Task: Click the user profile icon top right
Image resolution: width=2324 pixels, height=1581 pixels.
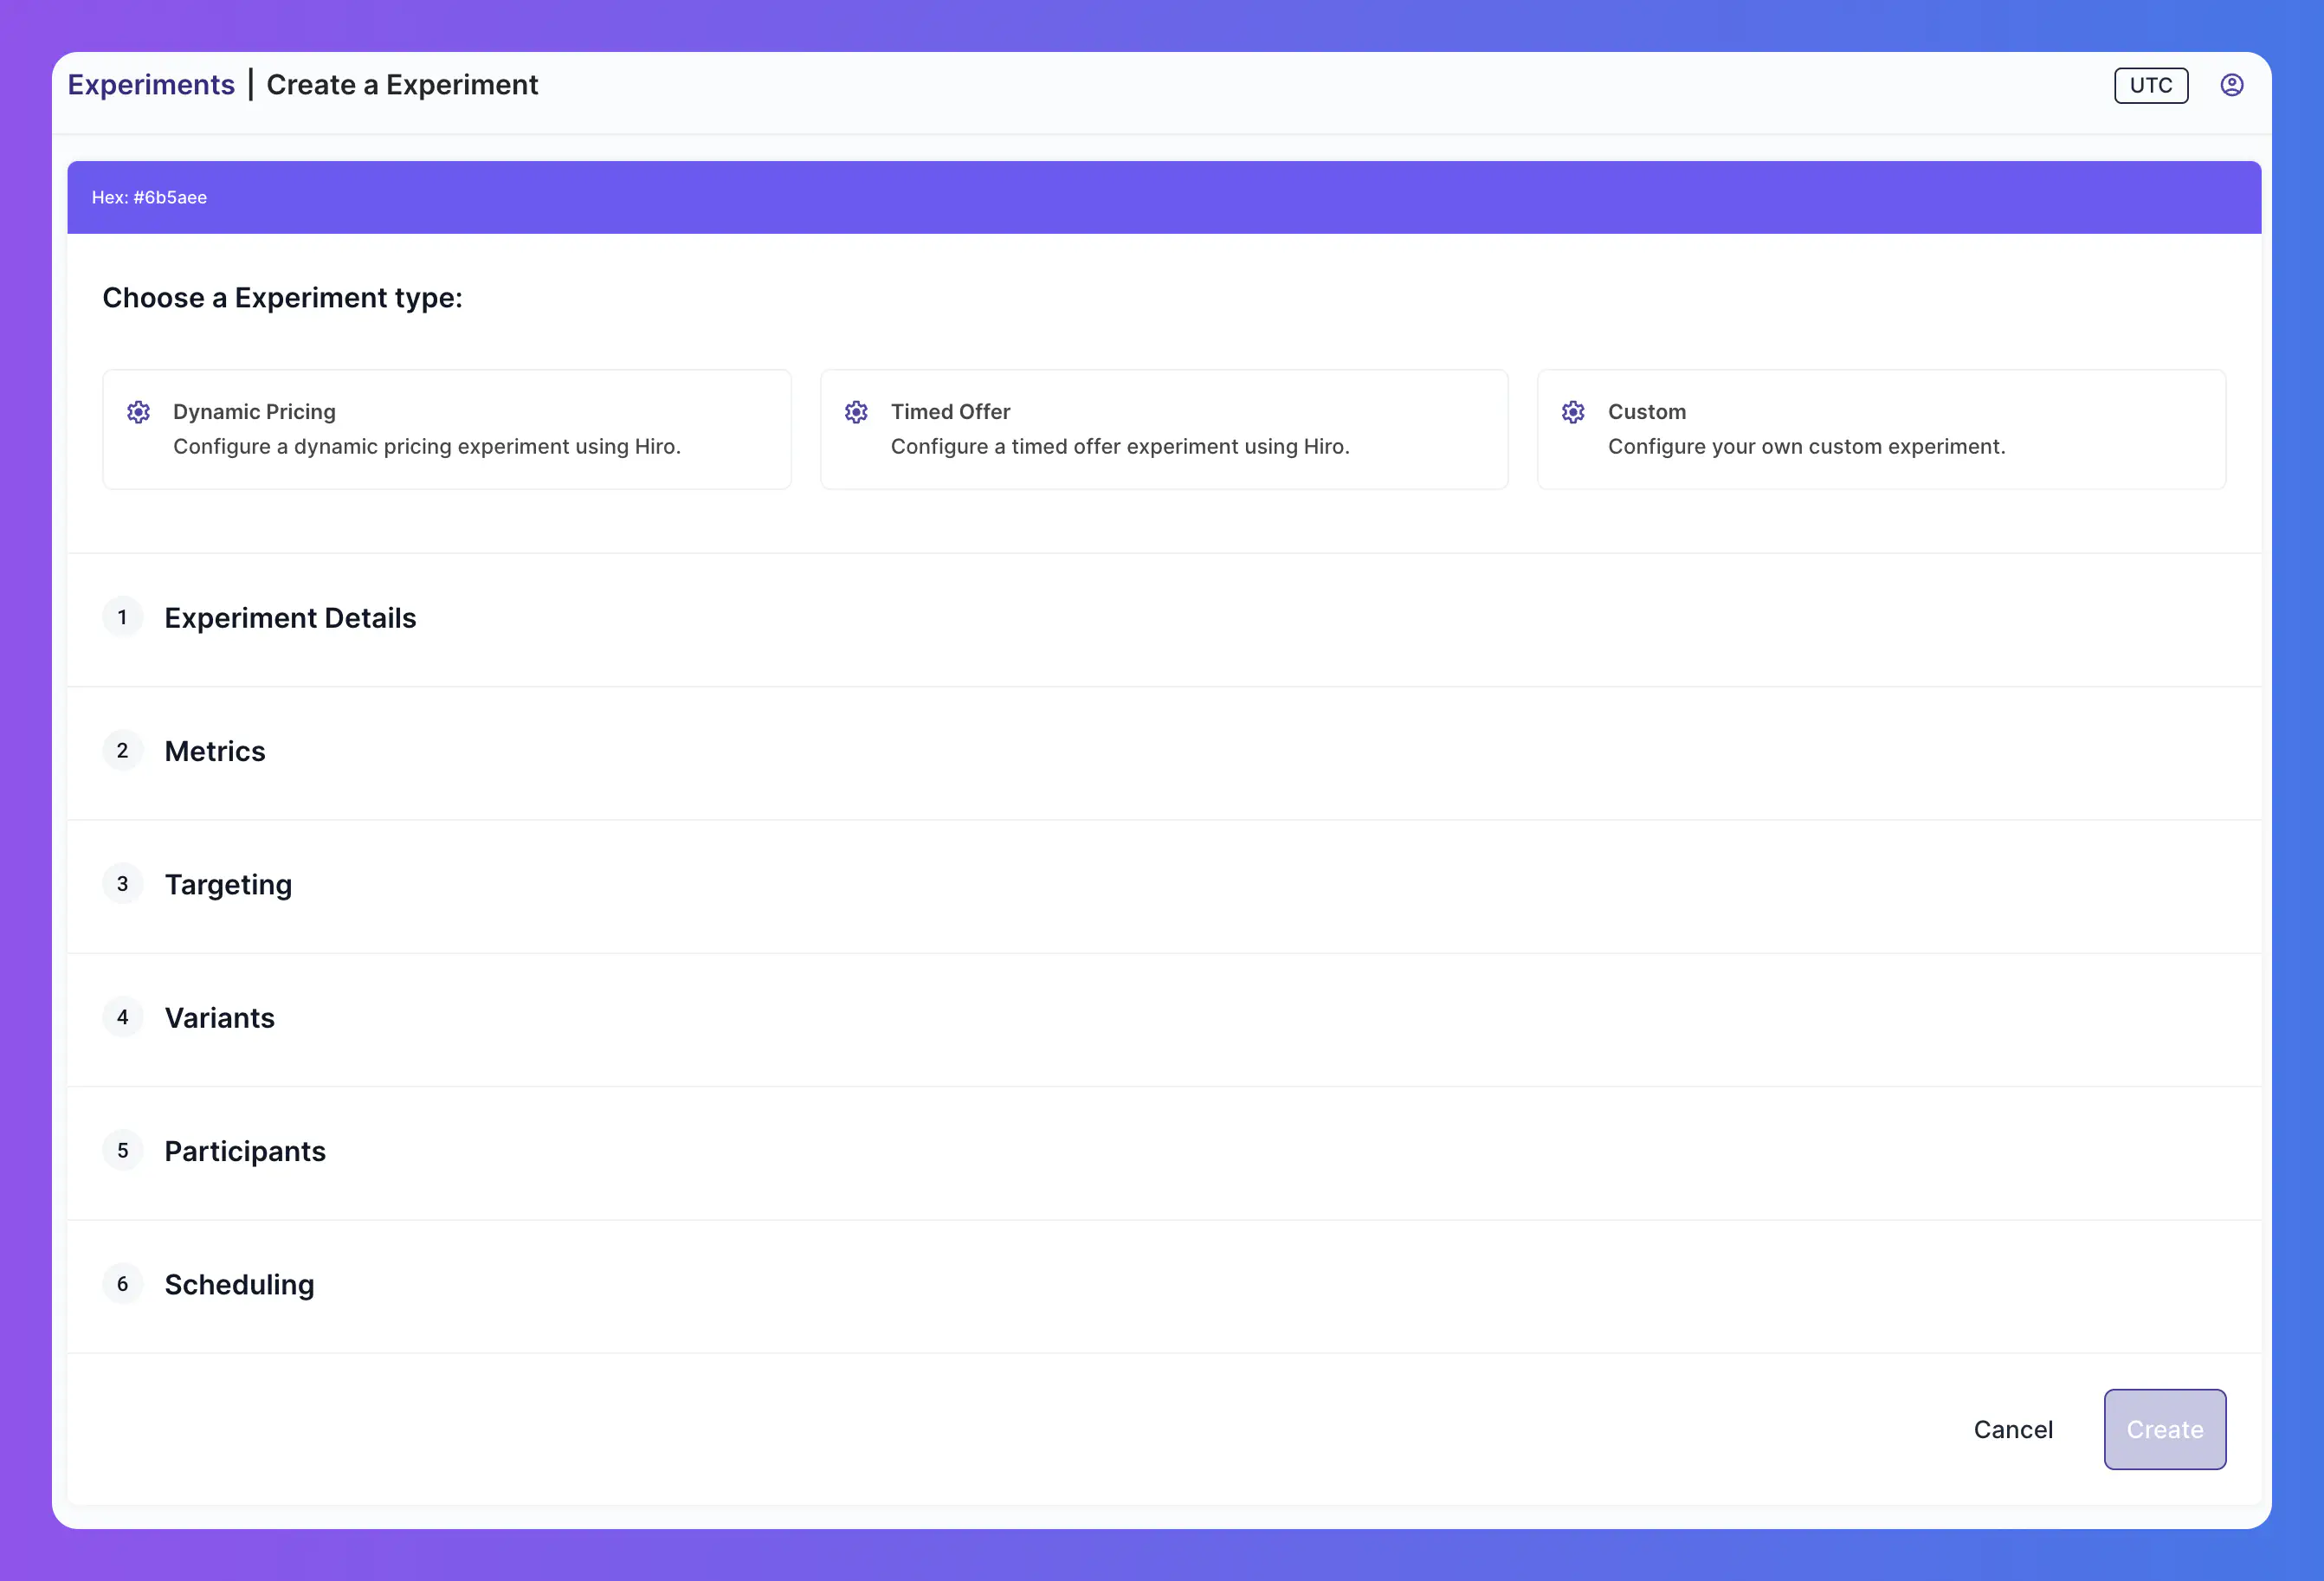Action: tap(2230, 85)
